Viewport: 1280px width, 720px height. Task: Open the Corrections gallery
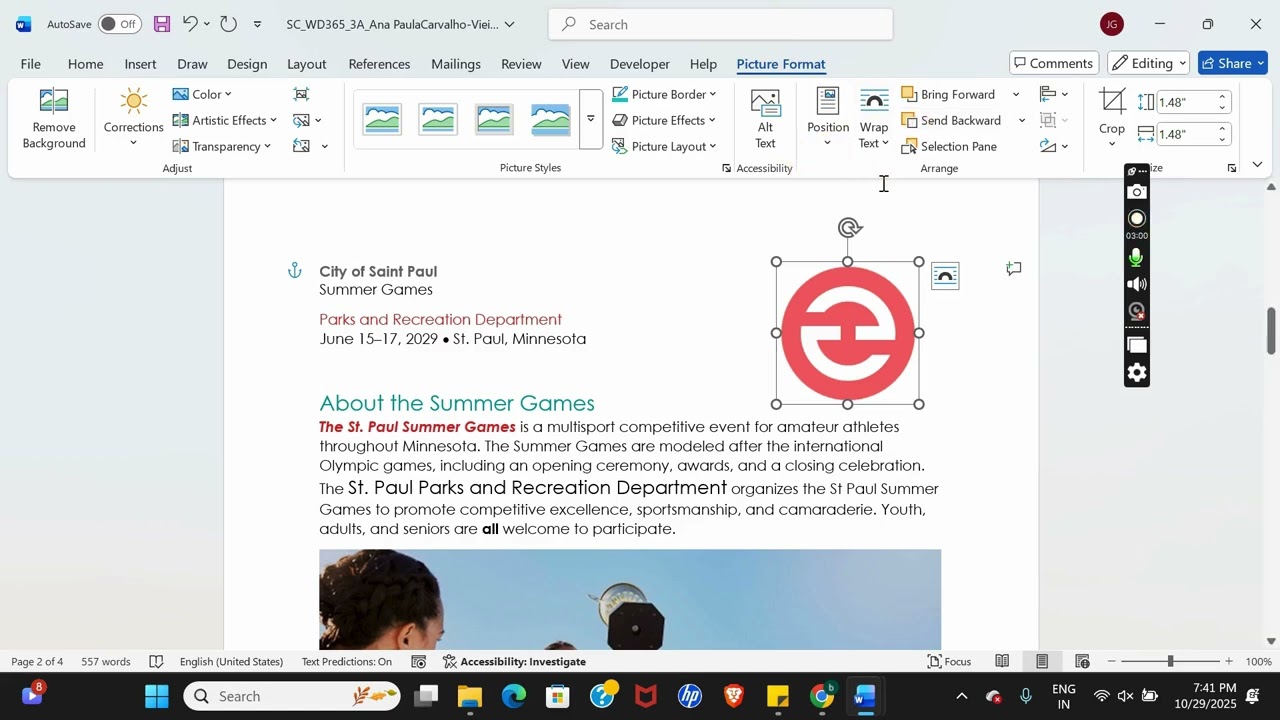[133, 119]
